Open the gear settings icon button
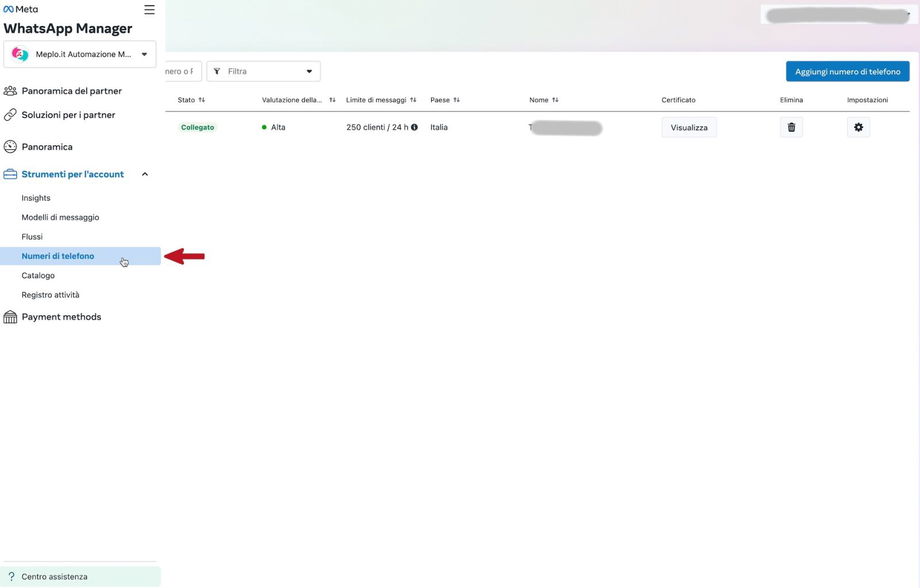 click(x=858, y=127)
